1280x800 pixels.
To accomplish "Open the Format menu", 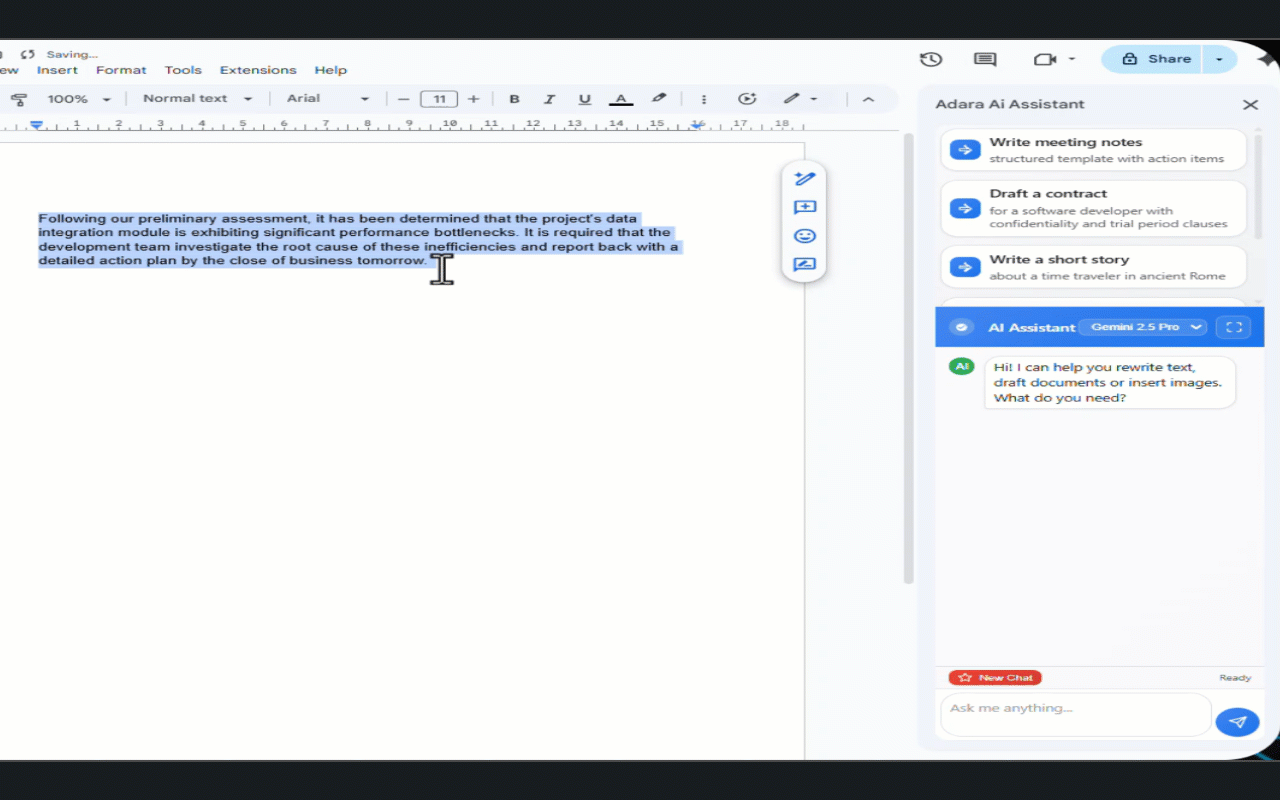I will (x=121, y=70).
